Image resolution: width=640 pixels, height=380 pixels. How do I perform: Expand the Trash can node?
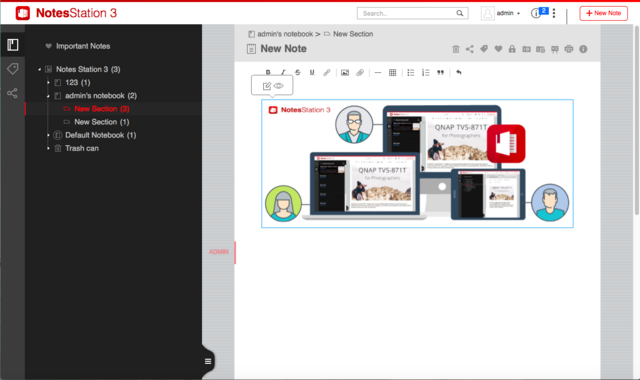coord(48,148)
